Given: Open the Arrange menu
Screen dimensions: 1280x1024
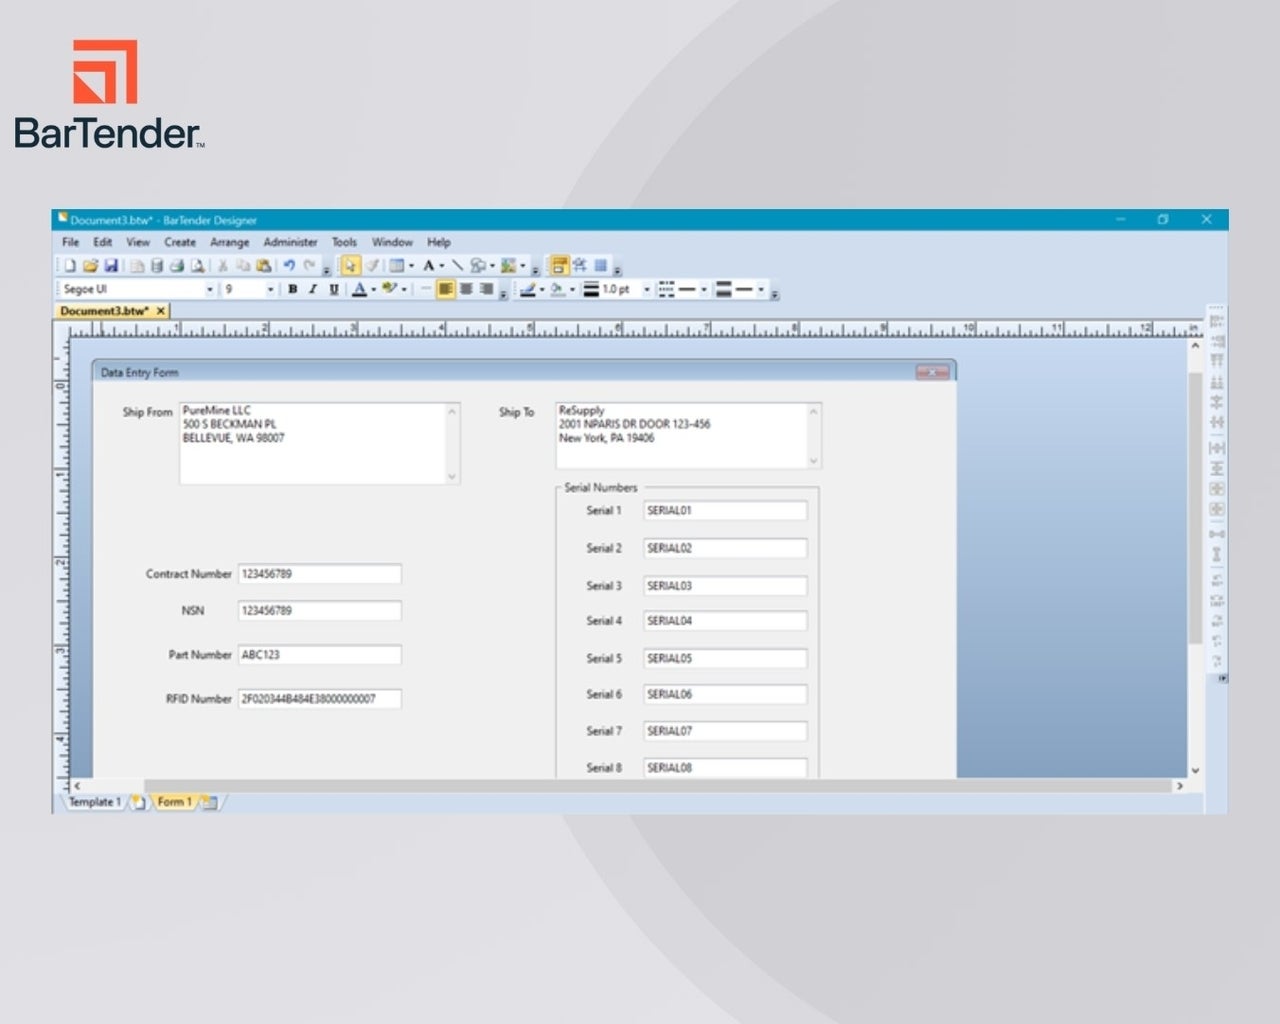Looking at the screenshot, I should tap(229, 242).
